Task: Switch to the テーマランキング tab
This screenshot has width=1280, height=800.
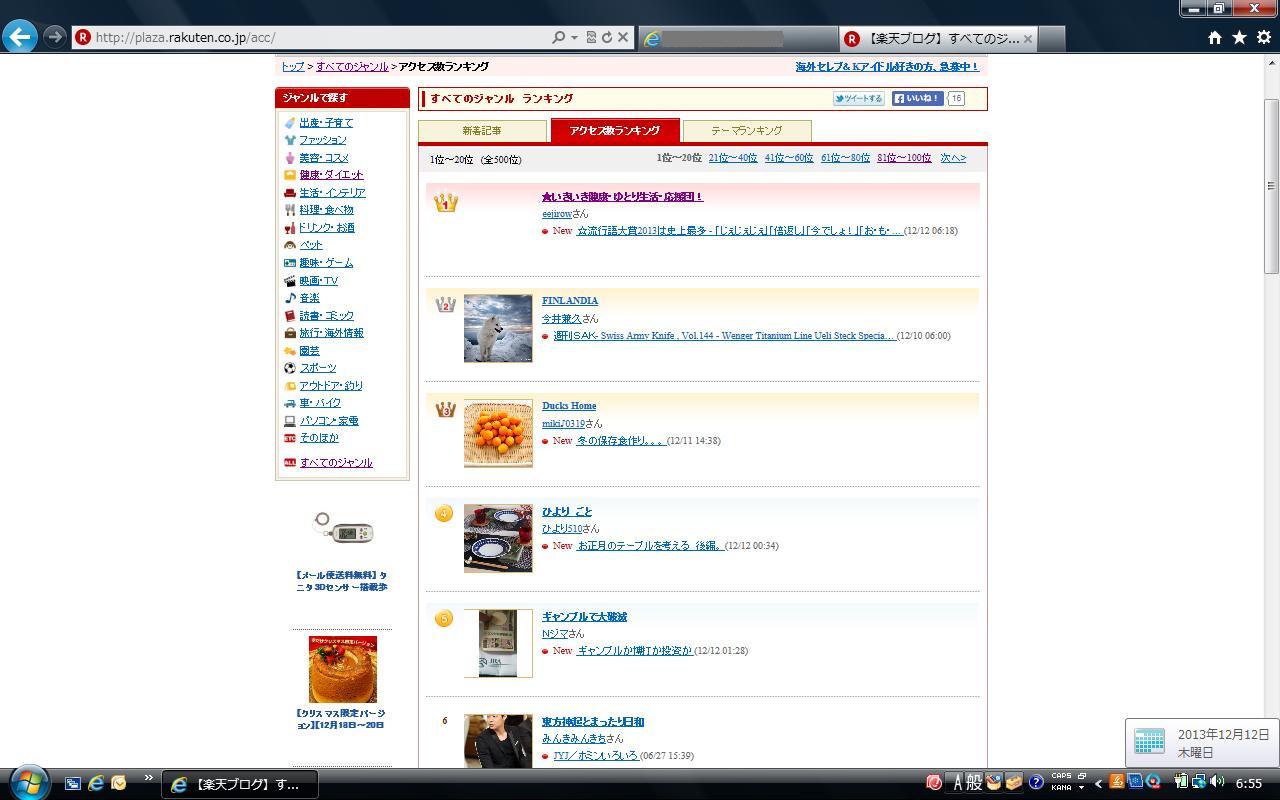Action: click(746, 131)
